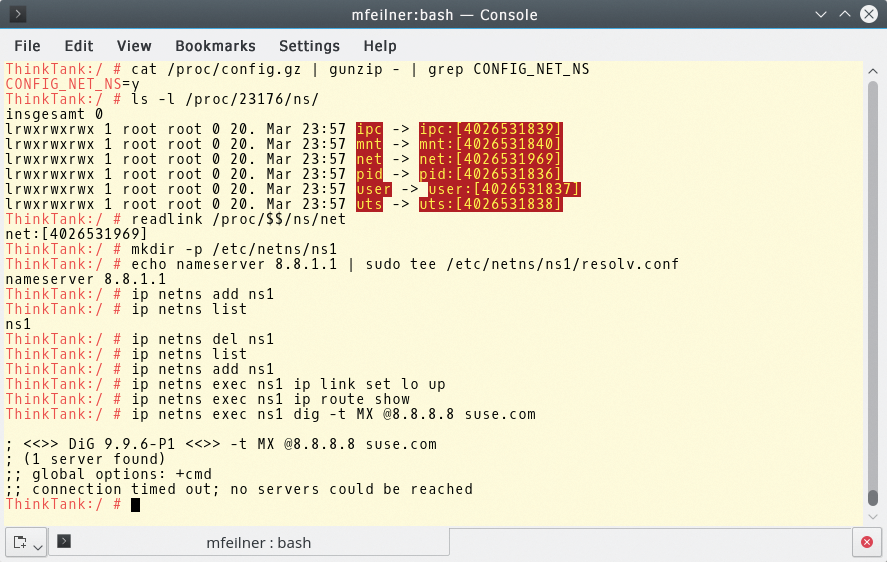This screenshot has width=887, height=562.
Task: Click the 'insgesamt 0' output line
Action: (54, 114)
